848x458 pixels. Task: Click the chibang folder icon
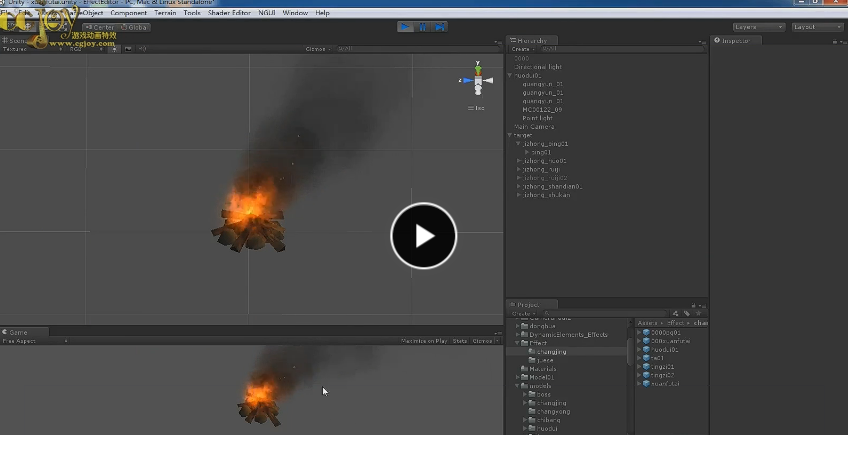tap(532, 420)
